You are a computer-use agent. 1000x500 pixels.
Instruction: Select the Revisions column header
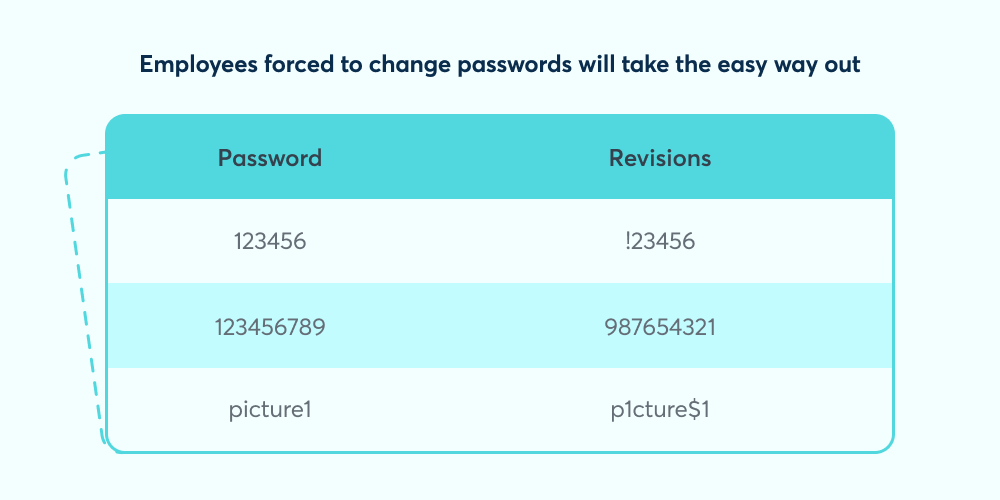(x=660, y=158)
